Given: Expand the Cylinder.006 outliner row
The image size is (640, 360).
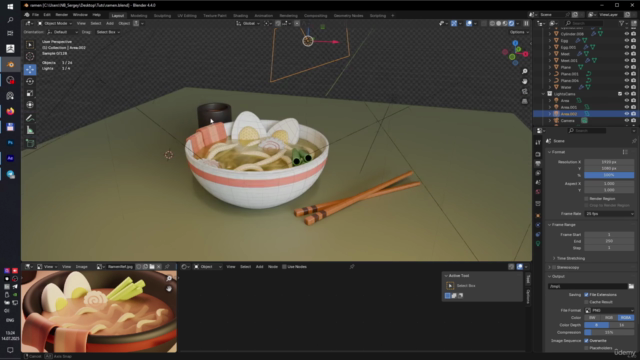Looking at the screenshot, I should 549,34.
